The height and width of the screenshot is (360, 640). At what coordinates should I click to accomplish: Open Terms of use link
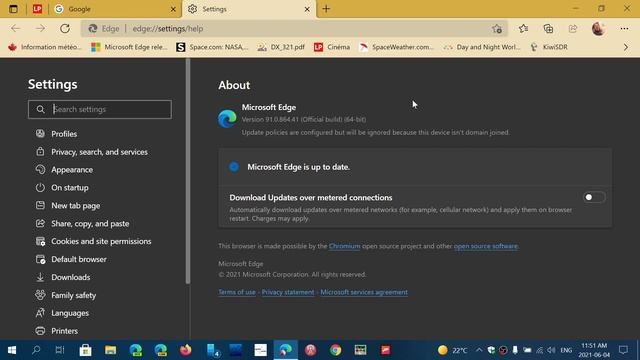click(x=237, y=292)
